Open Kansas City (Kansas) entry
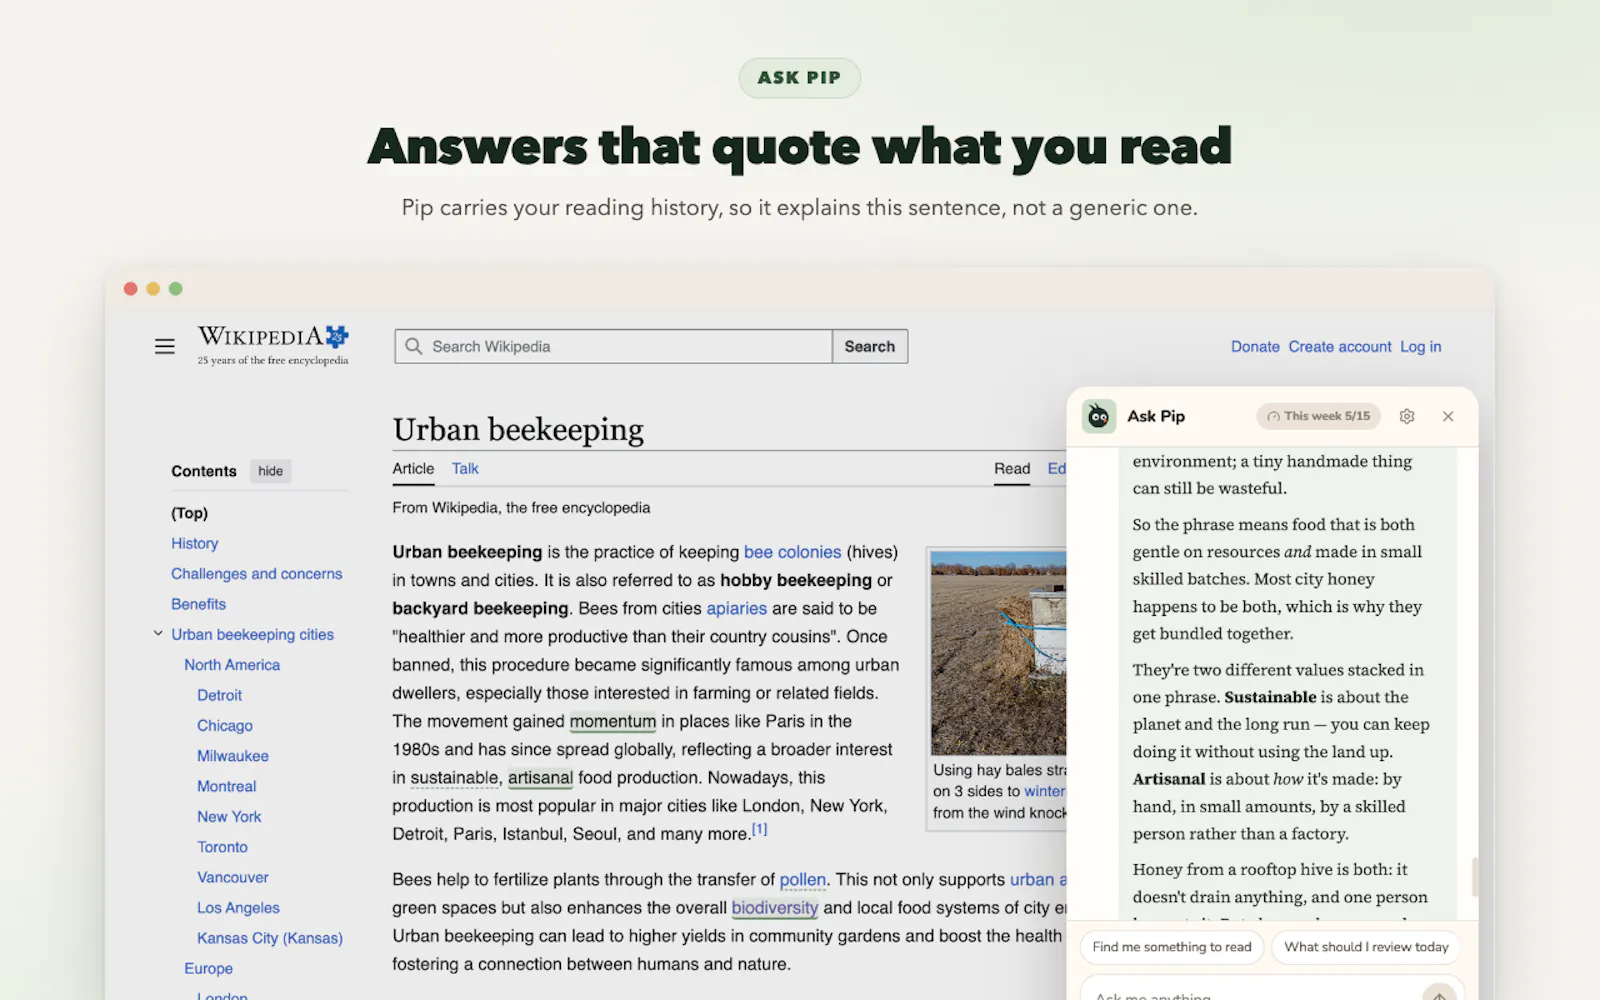1600x1000 pixels. tap(270, 938)
